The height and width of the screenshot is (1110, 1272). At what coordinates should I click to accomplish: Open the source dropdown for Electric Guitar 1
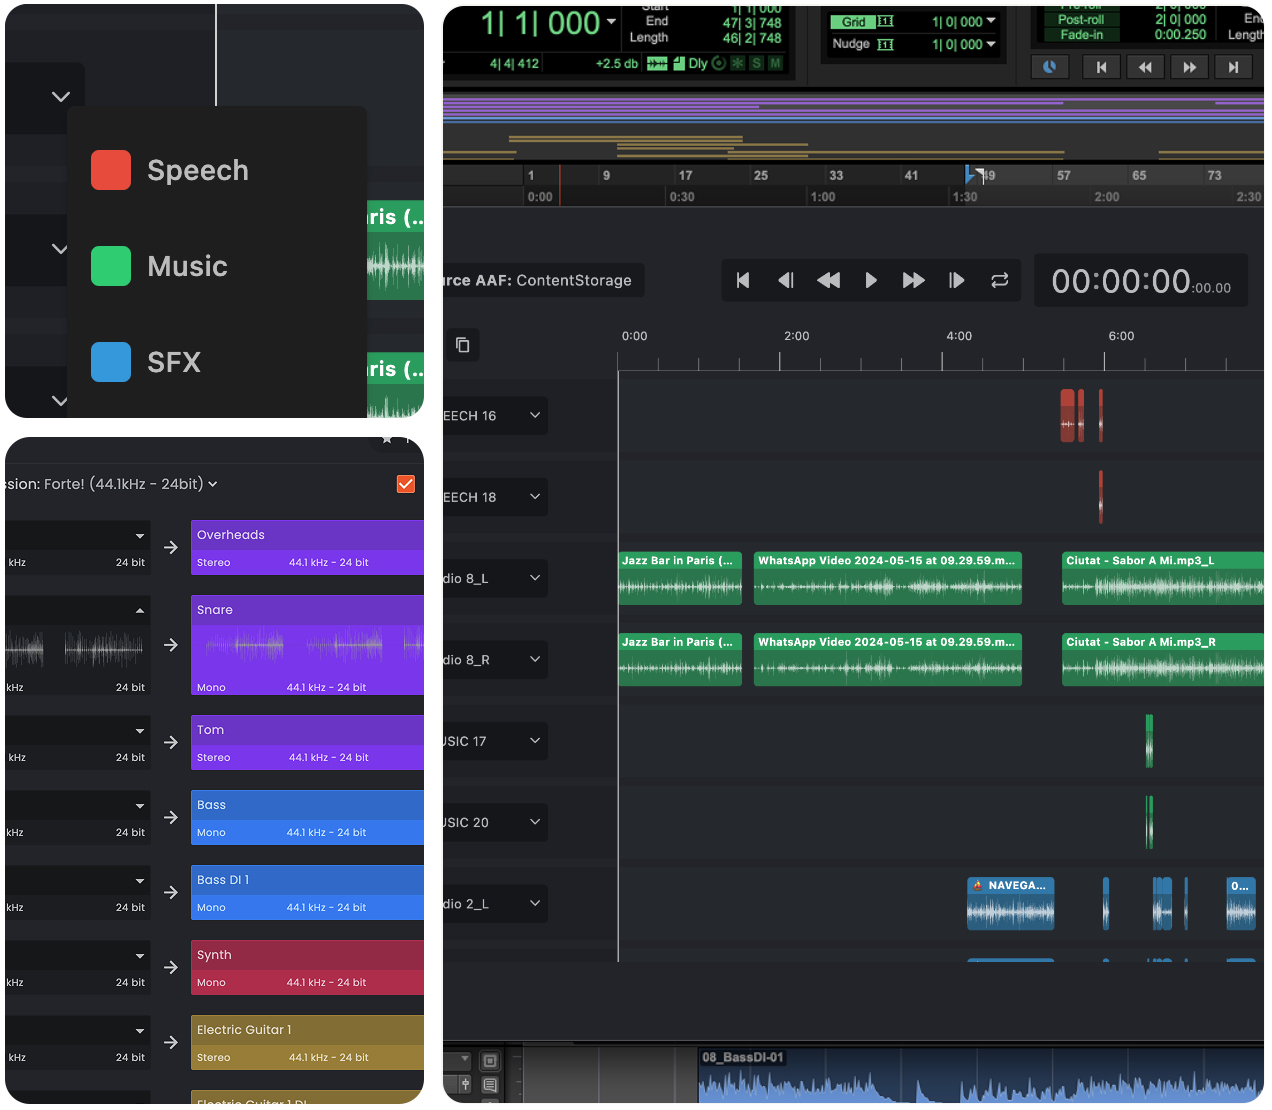click(x=140, y=1031)
